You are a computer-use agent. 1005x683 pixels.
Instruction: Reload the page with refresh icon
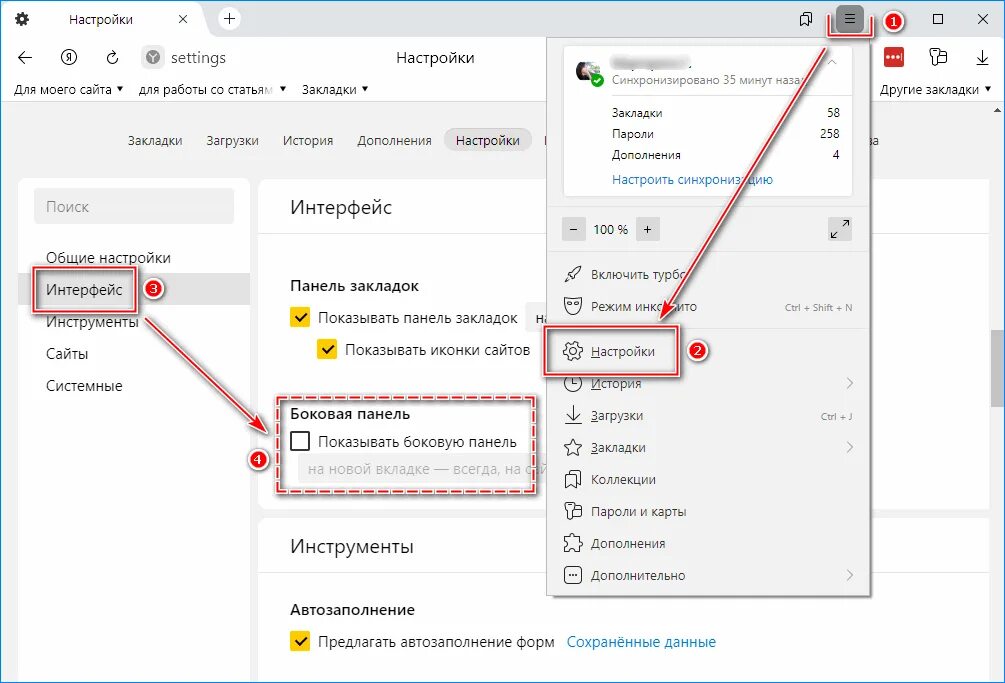tap(112, 58)
